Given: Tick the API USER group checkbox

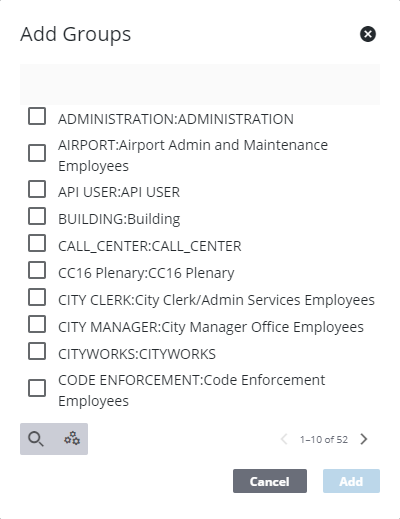Looking at the screenshot, I should 37,189.
